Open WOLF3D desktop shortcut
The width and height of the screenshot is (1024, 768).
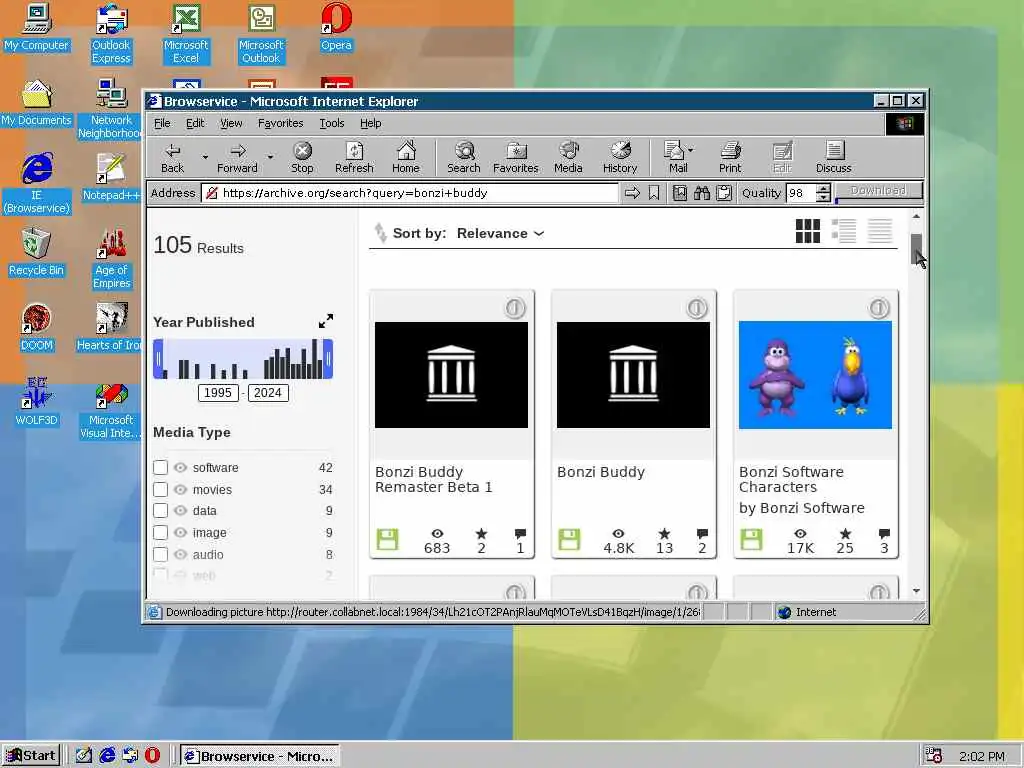(x=37, y=402)
